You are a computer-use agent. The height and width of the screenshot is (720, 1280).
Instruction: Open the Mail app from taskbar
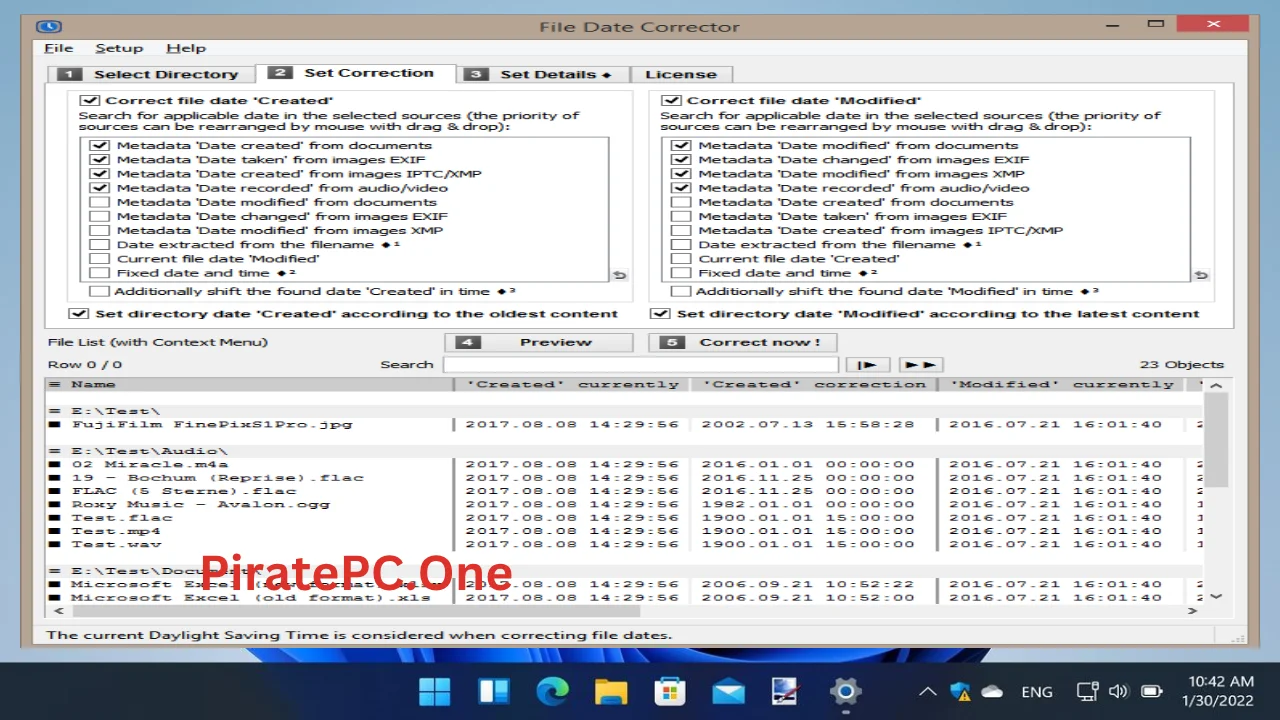[x=728, y=691]
